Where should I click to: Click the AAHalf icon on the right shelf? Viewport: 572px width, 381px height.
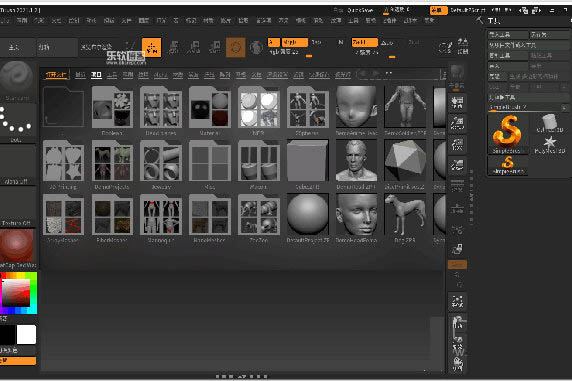coord(457,165)
